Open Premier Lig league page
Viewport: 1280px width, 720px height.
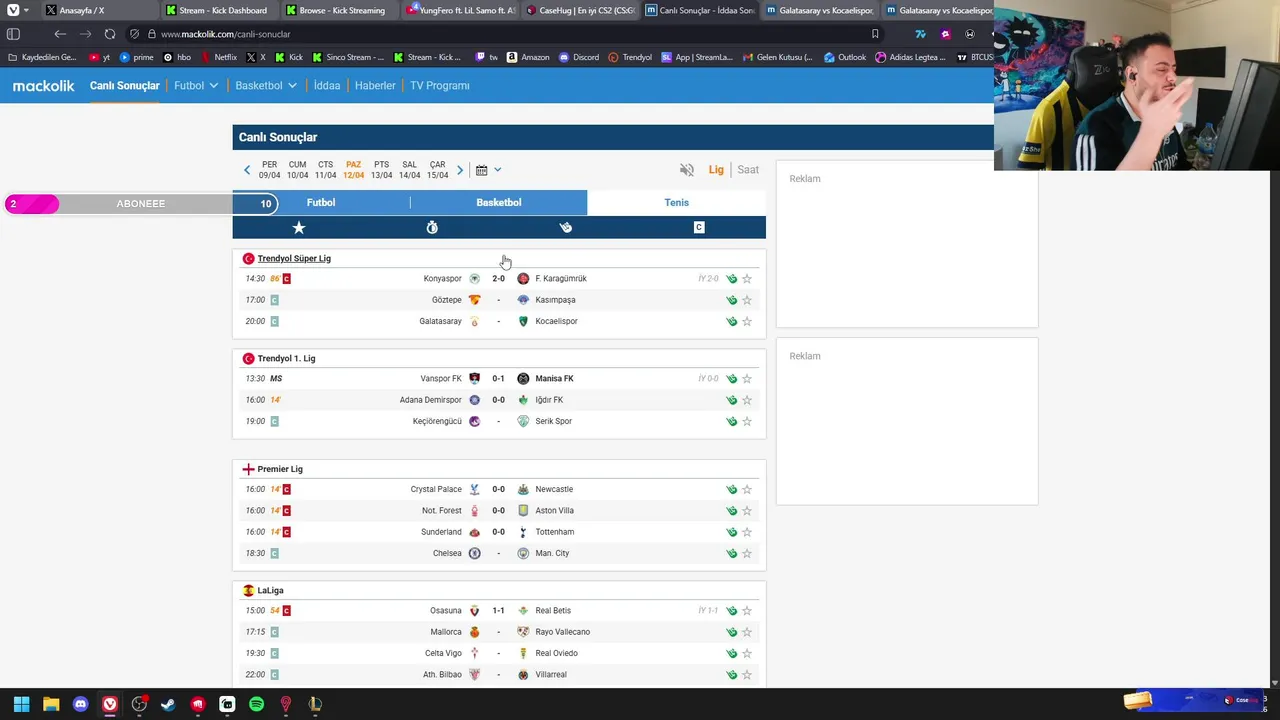280,469
